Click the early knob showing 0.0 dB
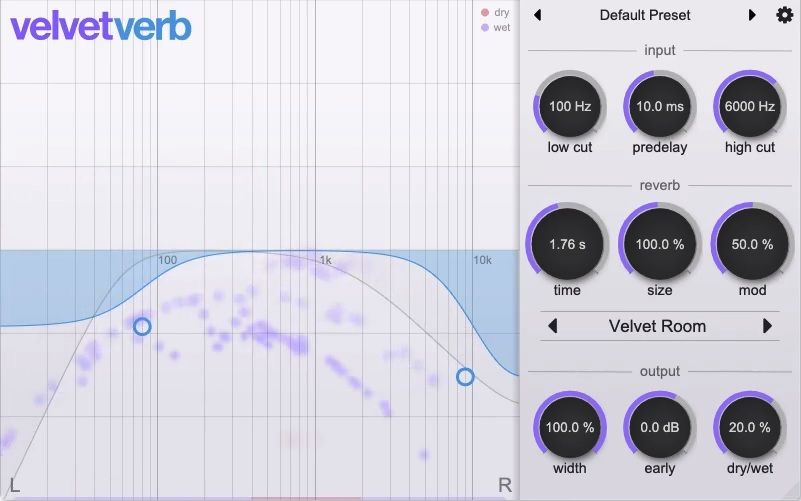The height and width of the screenshot is (501, 801). pyautogui.click(x=659, y=427)
